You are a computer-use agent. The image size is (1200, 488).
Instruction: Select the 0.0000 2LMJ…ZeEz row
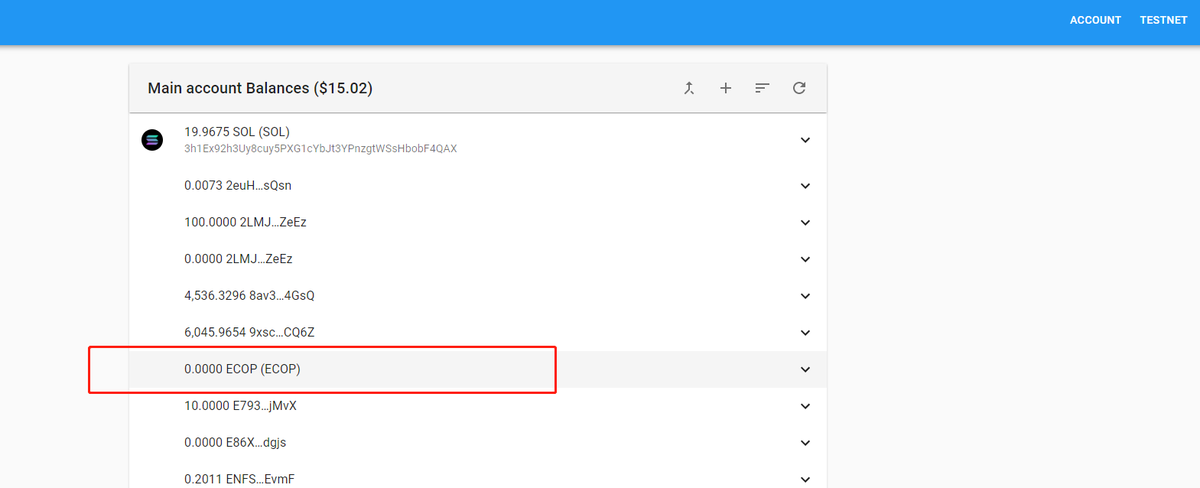[478, 259]
